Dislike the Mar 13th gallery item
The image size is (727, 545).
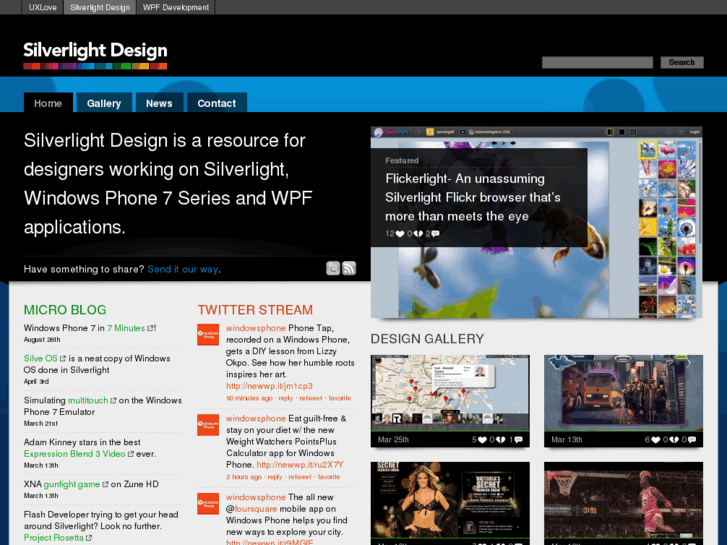(x=674, y=440)
